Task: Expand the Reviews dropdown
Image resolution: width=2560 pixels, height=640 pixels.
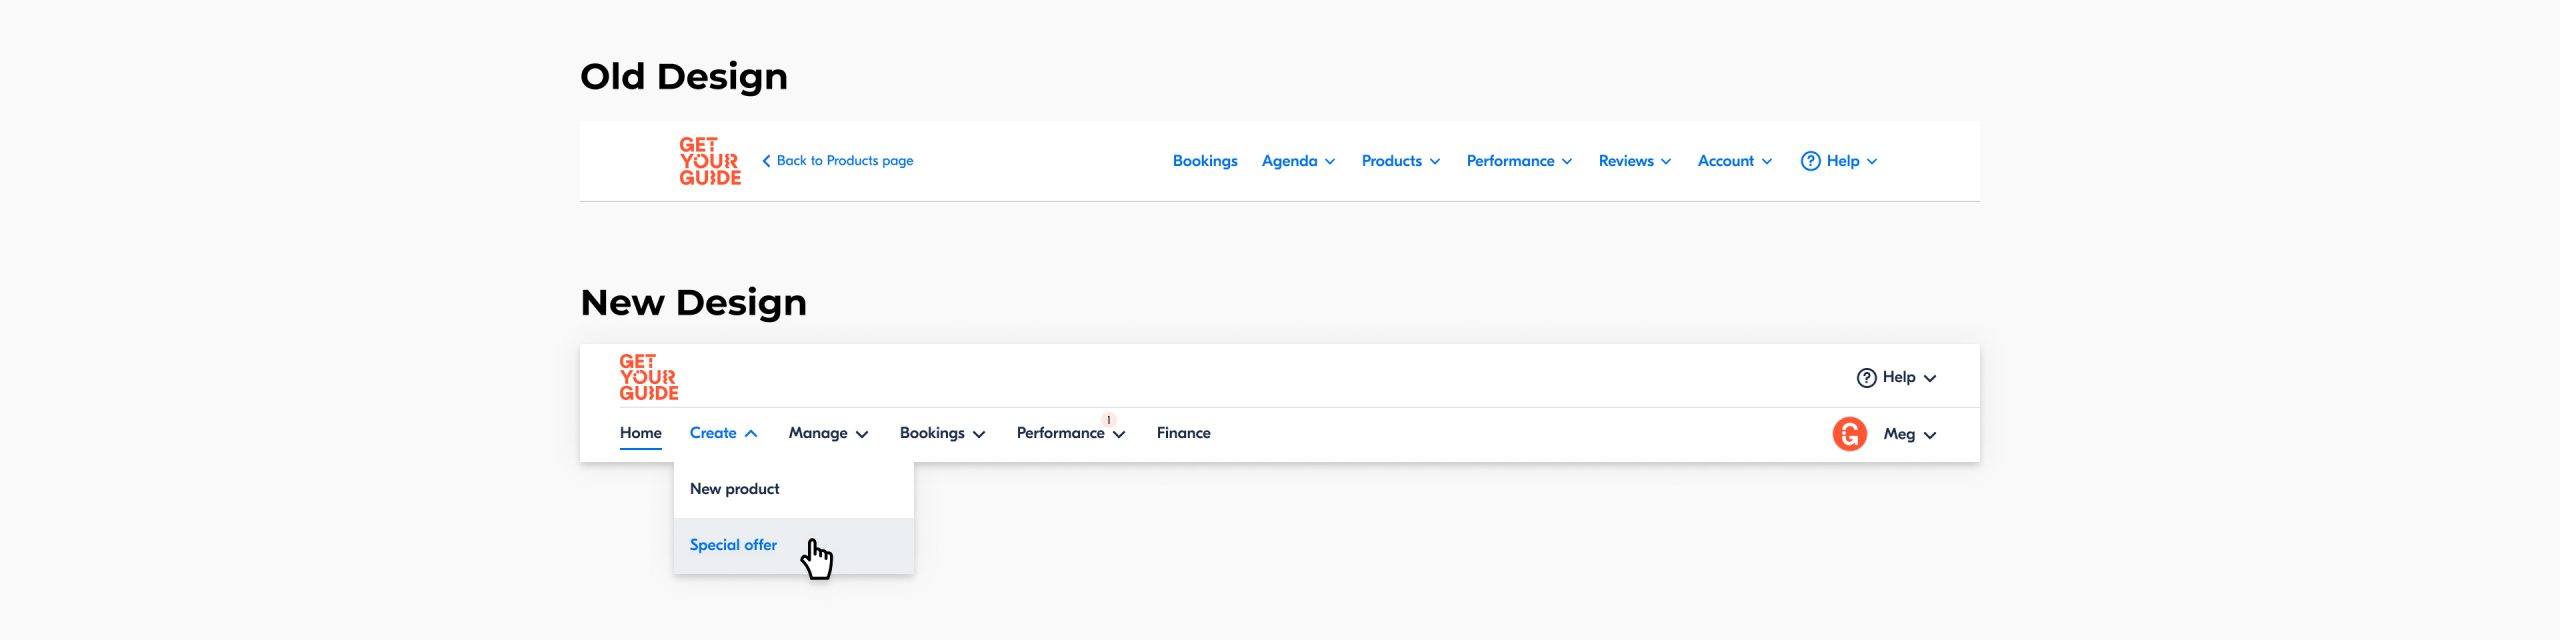Action: (1634, 161)
